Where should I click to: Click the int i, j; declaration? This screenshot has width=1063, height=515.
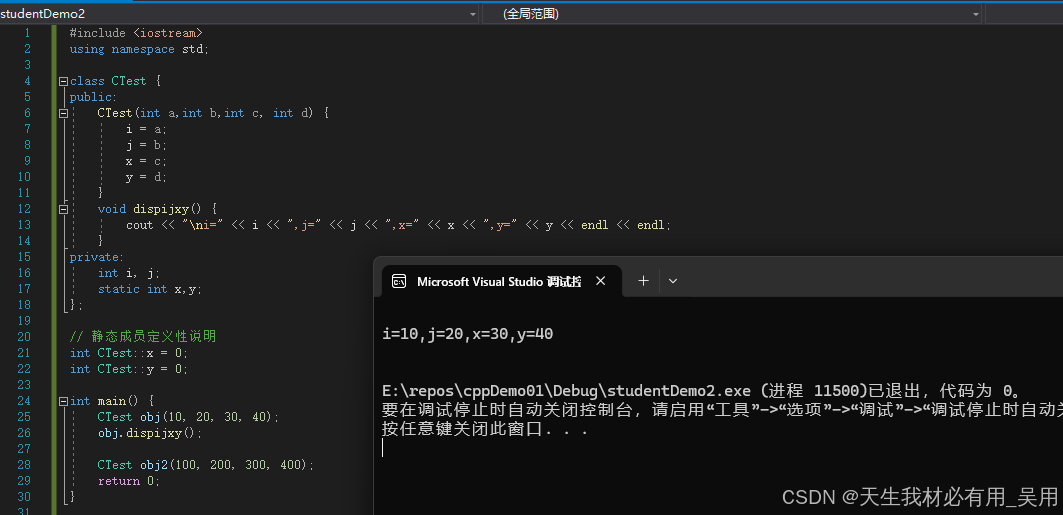tap(129, 273)
